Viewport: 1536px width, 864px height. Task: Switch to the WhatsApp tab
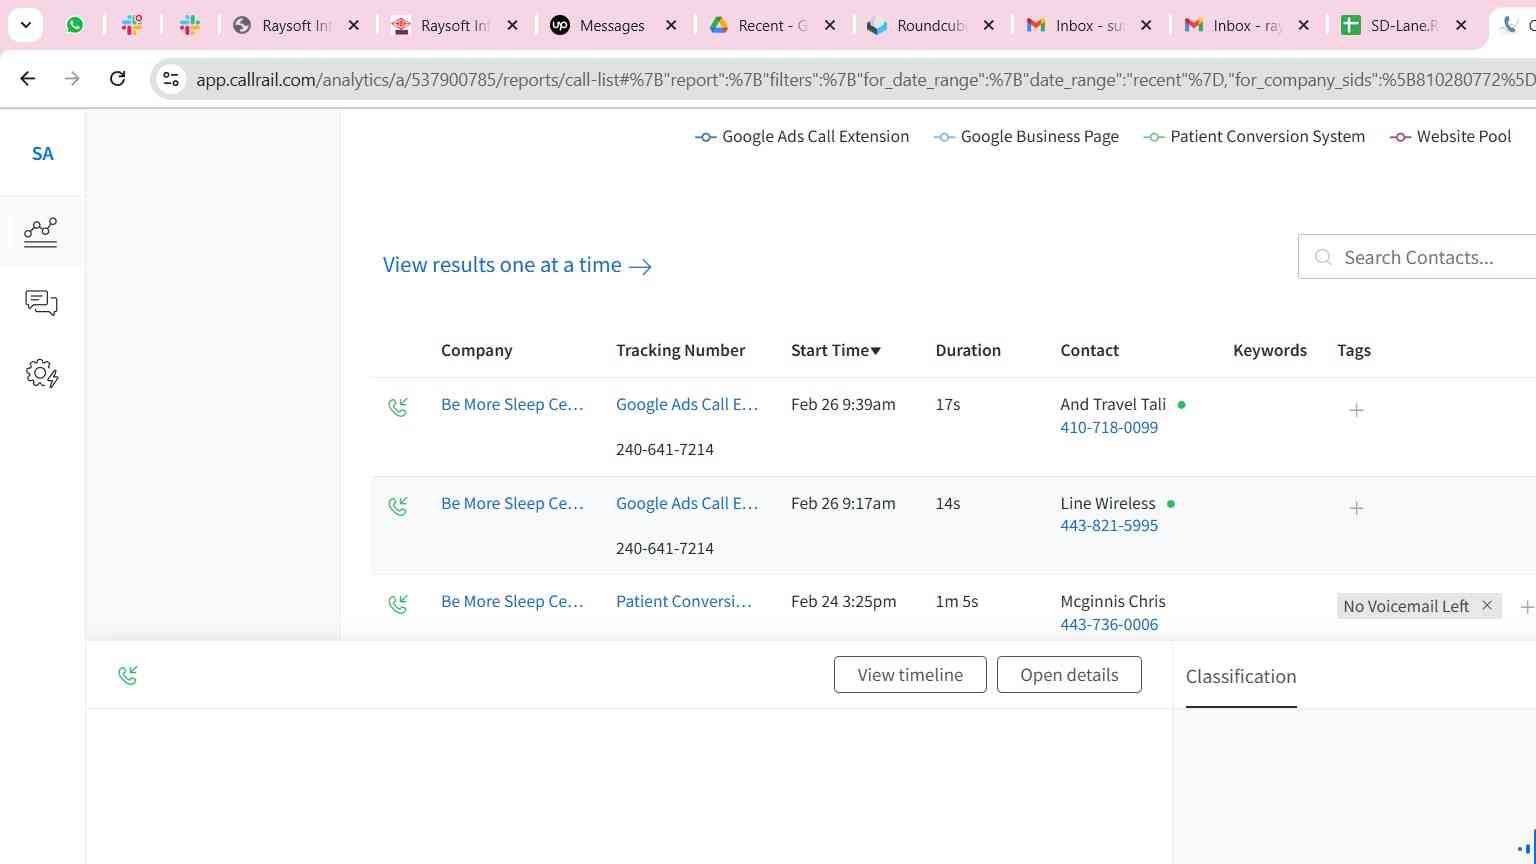point(75,25)
